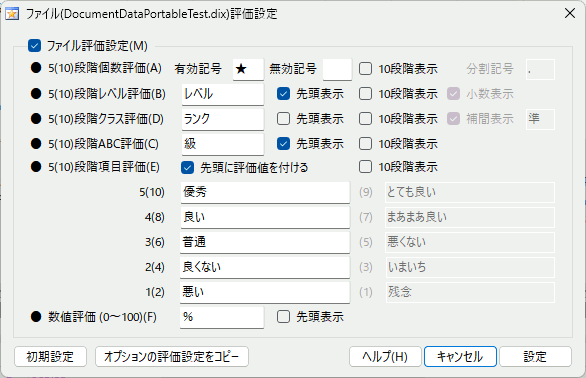Click the 悪い field for 1(2)
586x378 pixels.
tap(265, 292)
